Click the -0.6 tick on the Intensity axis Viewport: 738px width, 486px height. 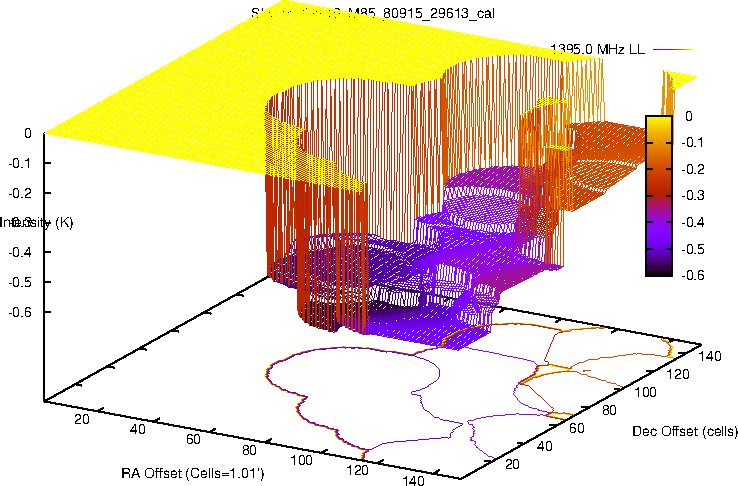point(20,311)
